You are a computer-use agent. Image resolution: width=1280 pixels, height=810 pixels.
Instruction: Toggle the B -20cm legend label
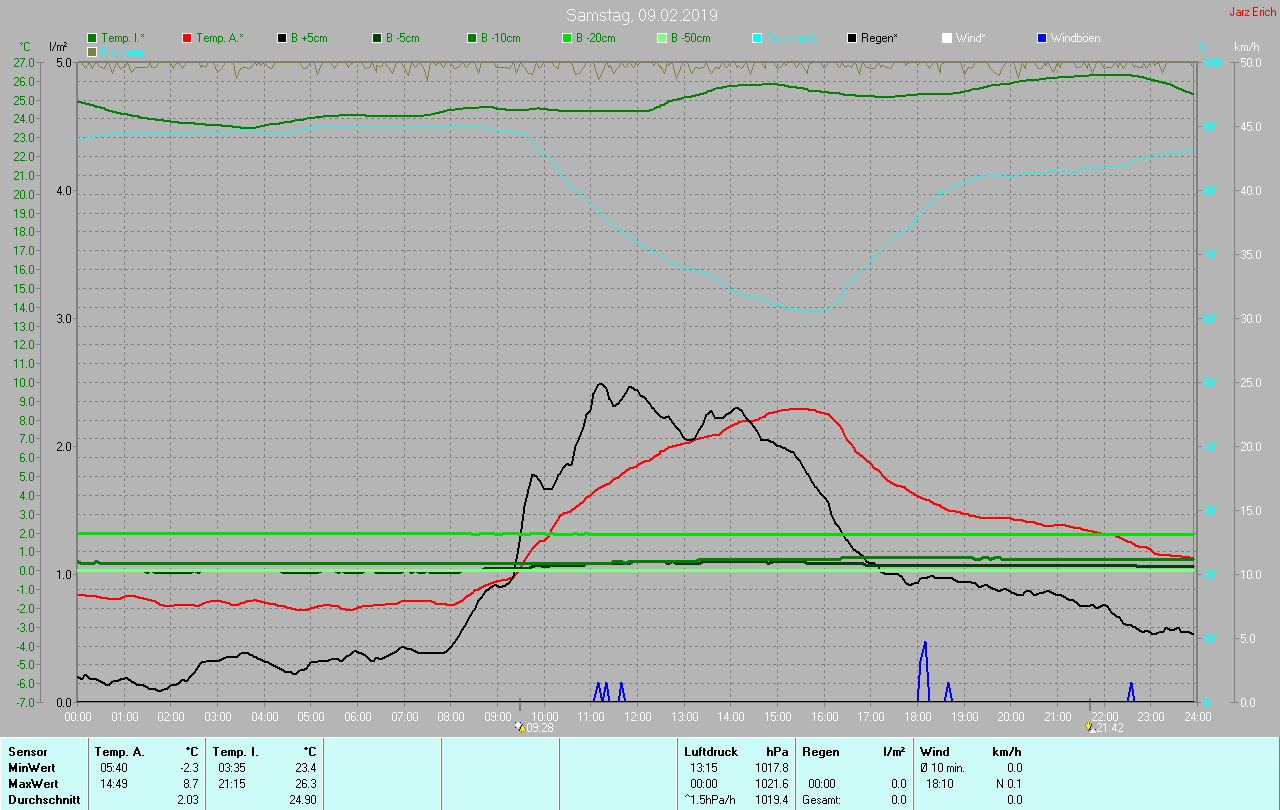(595, 38)
